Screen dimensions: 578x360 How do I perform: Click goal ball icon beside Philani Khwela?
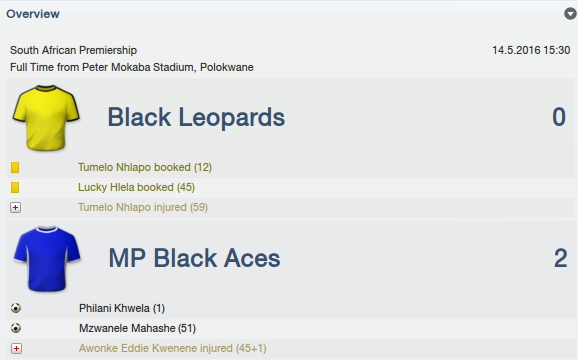(16, 308)
